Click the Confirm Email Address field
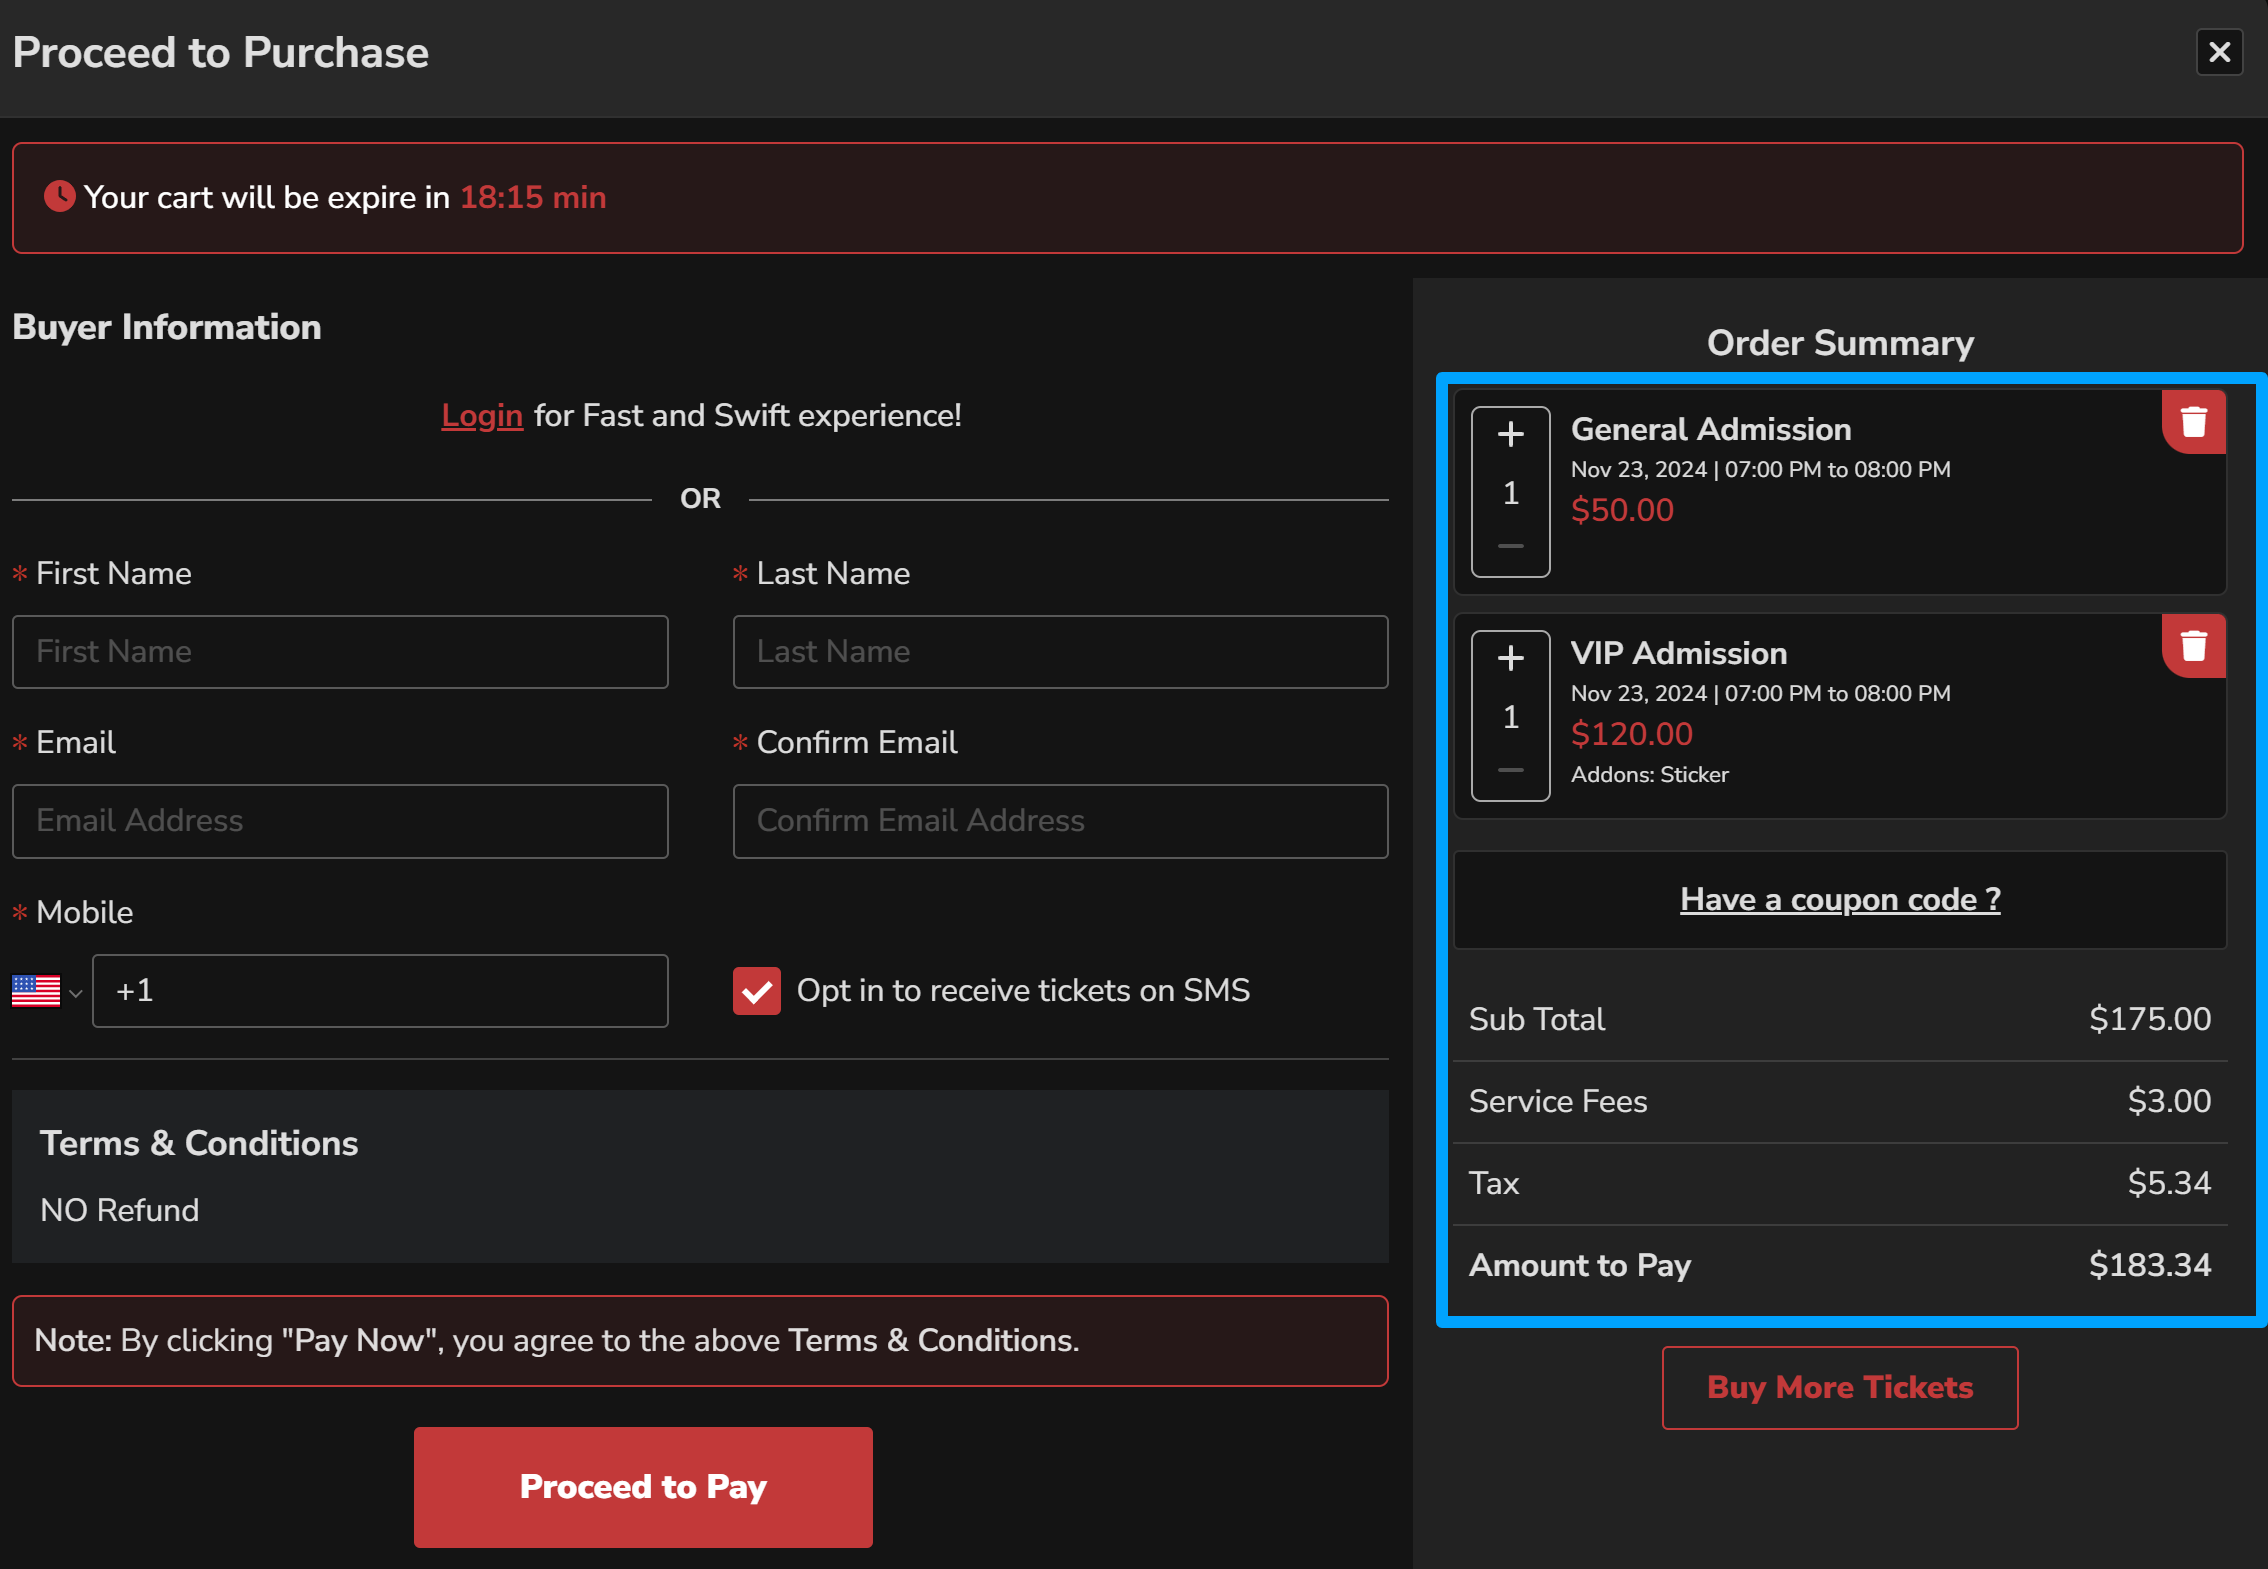The image size is (2268, 1569). [1060, 821]
